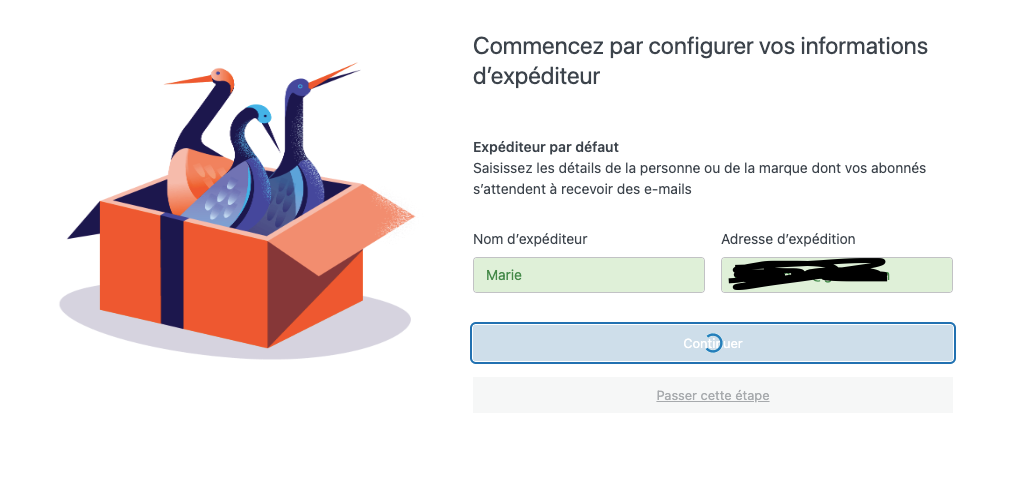Click the Adresse d'expédition label
The image size is (1023, 485).
point(788,239)
